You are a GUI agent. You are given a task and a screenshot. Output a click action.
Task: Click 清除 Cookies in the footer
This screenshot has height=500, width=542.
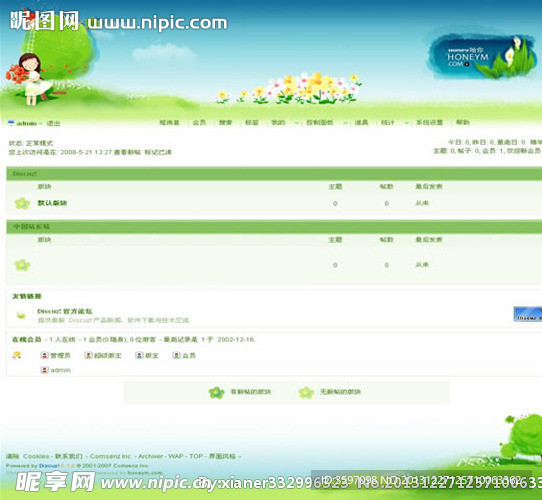tap(27, 456)
